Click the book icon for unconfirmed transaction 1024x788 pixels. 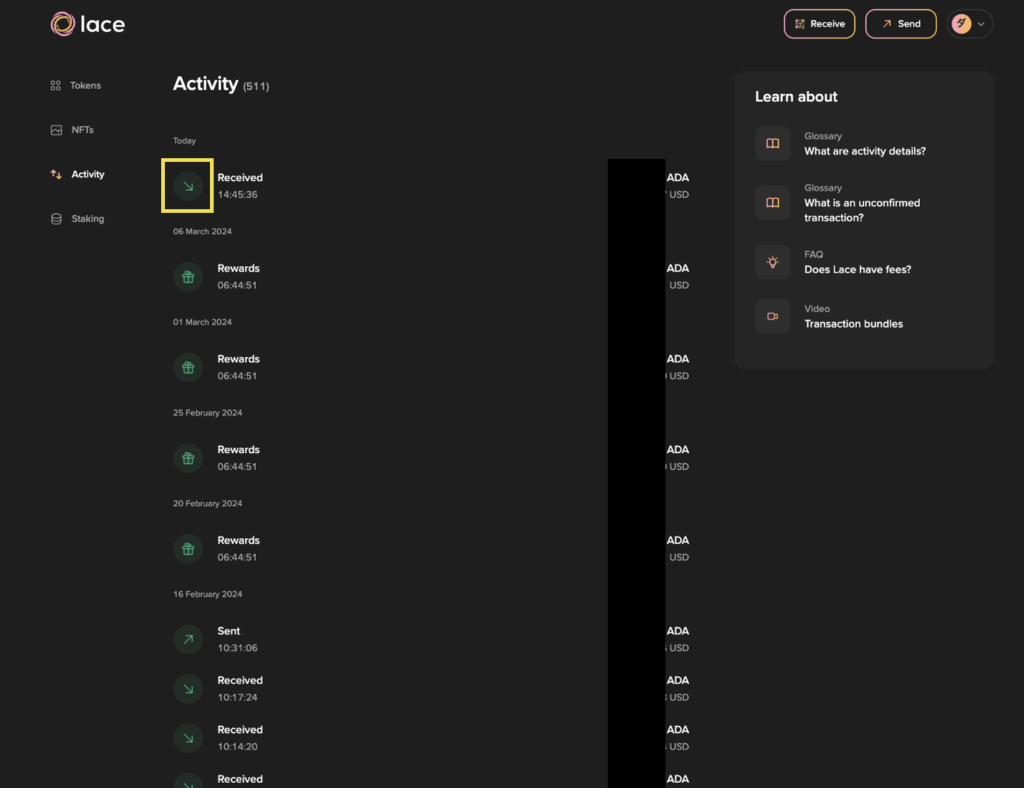772,203
